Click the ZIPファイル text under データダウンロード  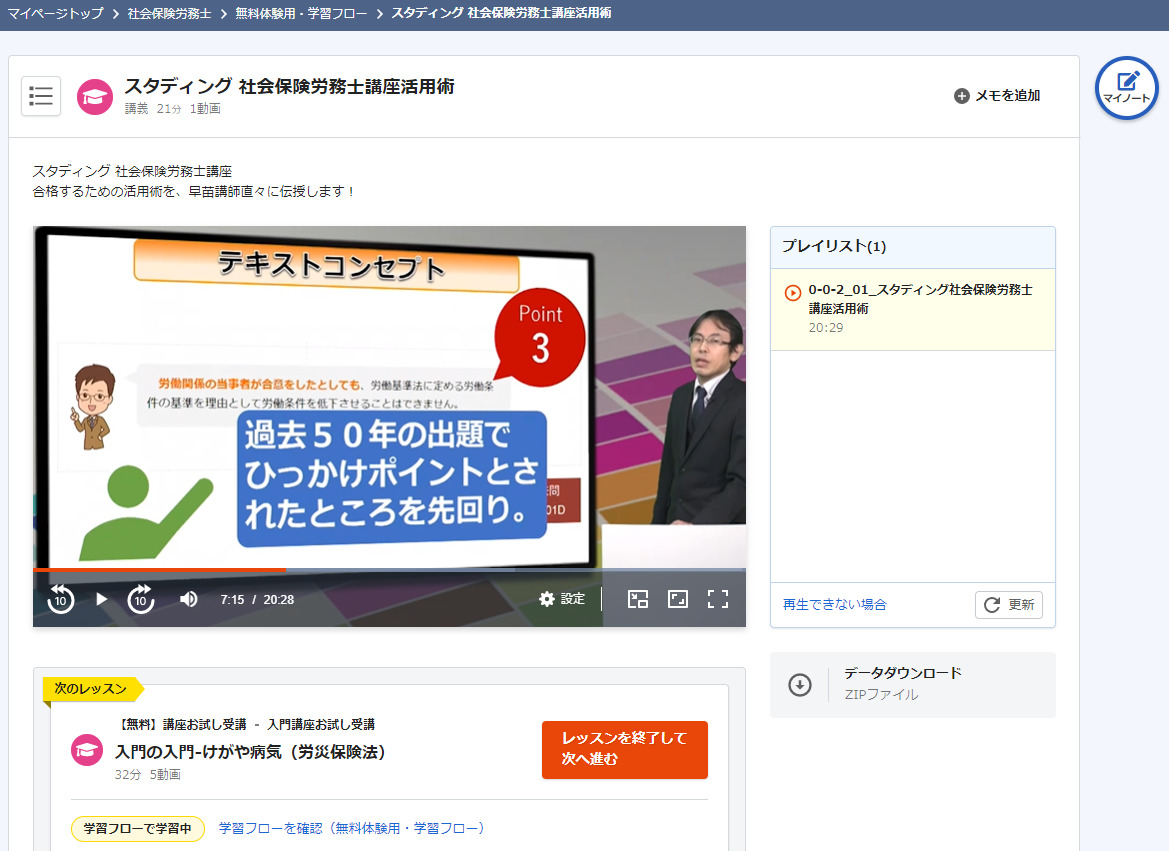coord(881,694)
